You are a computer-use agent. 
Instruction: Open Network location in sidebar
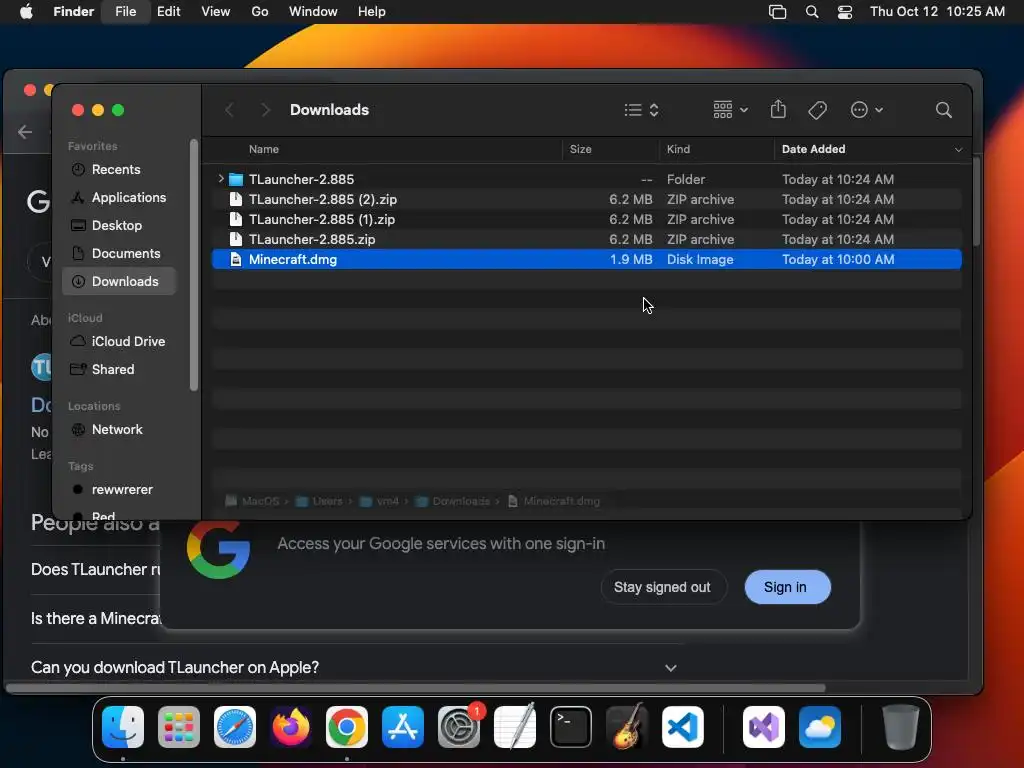(x=117, y=430)
